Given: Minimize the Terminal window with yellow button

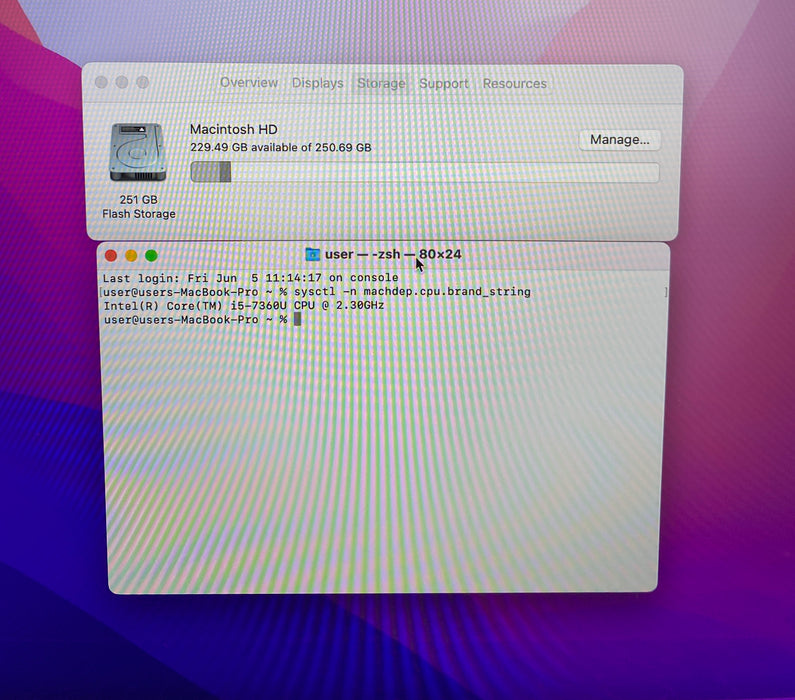Looking at the screenshot, I should pos(131,255).
